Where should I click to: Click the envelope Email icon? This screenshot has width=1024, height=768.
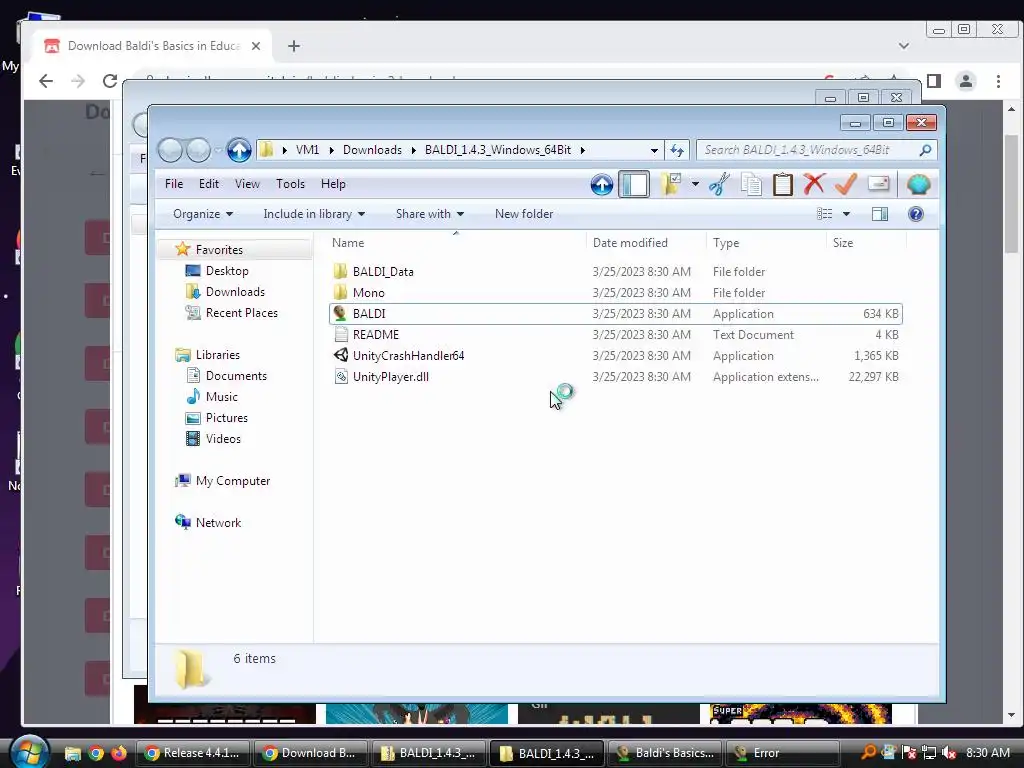(878, 184)
